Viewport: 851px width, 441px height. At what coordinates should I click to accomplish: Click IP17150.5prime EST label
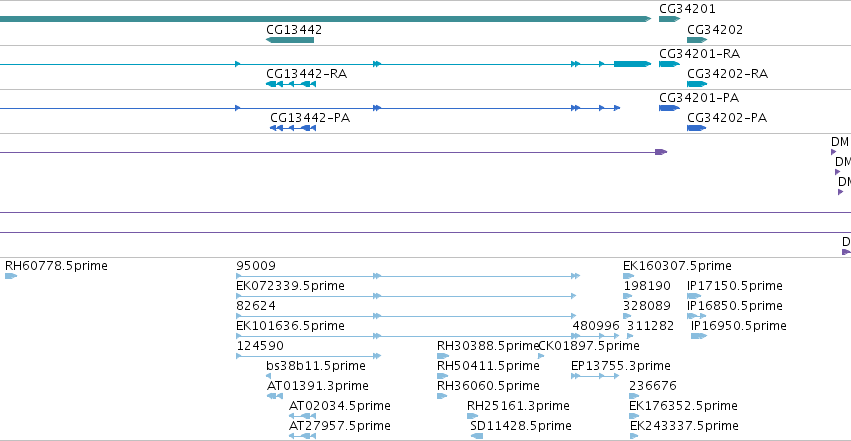(x=735, y=286)
